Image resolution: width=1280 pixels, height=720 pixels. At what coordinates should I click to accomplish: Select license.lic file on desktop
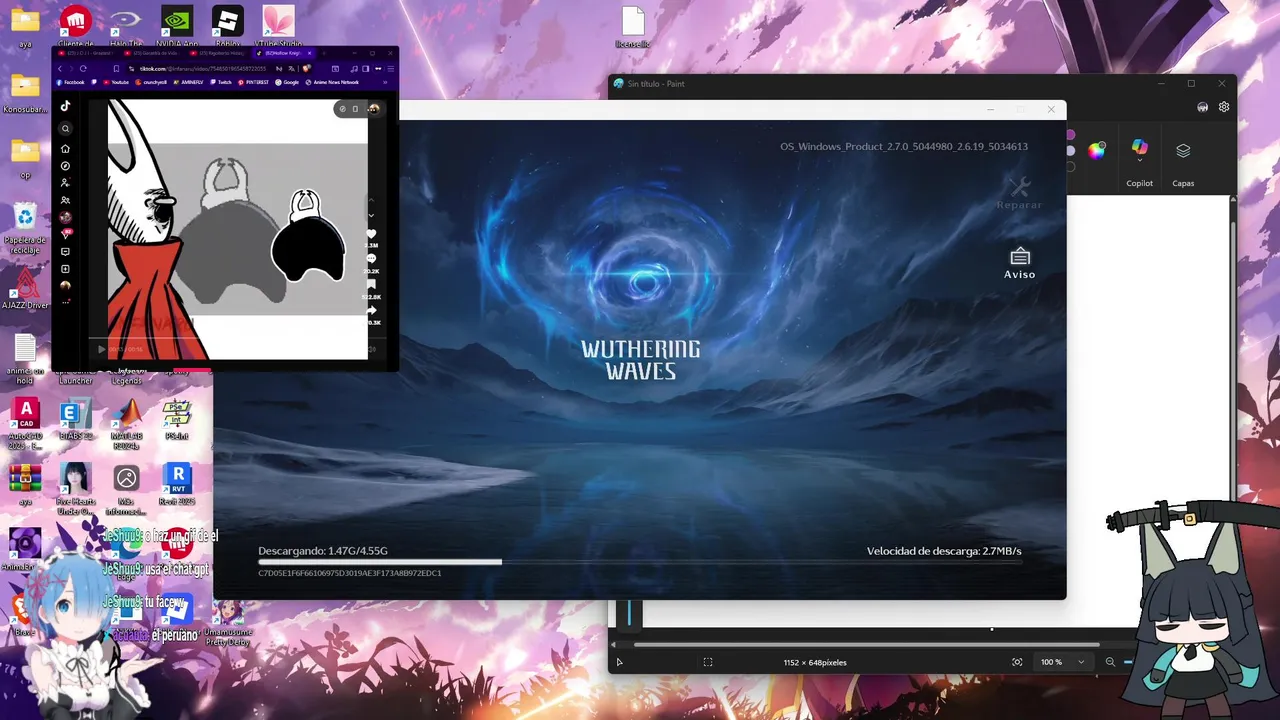pyautogui.click(x=633, y=28)
